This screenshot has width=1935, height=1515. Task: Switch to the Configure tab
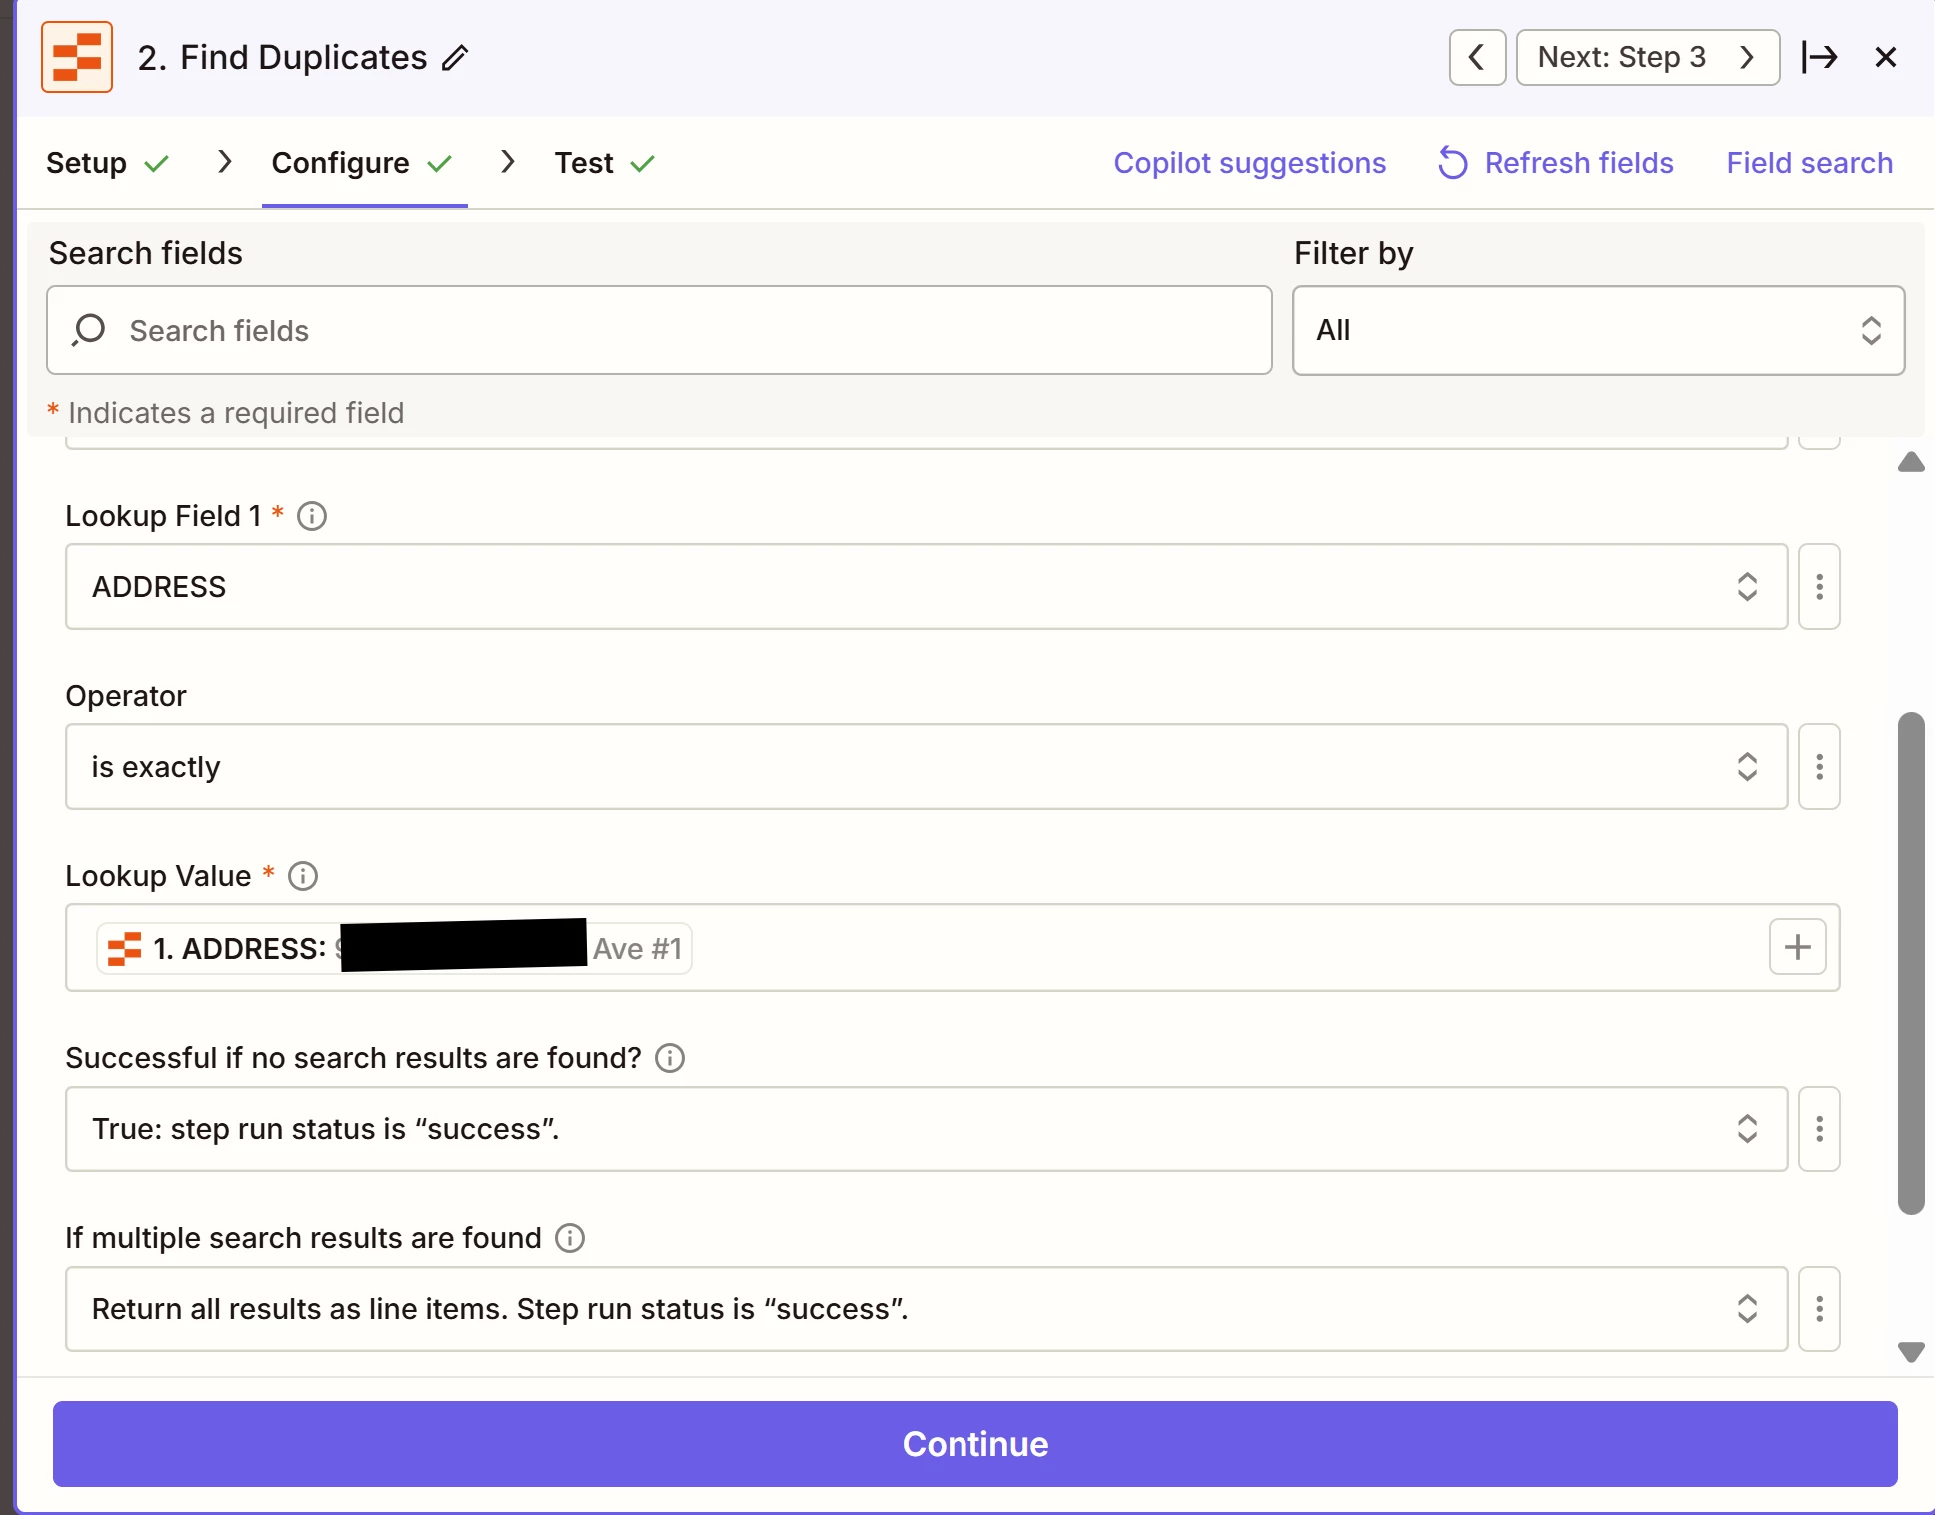(363, 163)
